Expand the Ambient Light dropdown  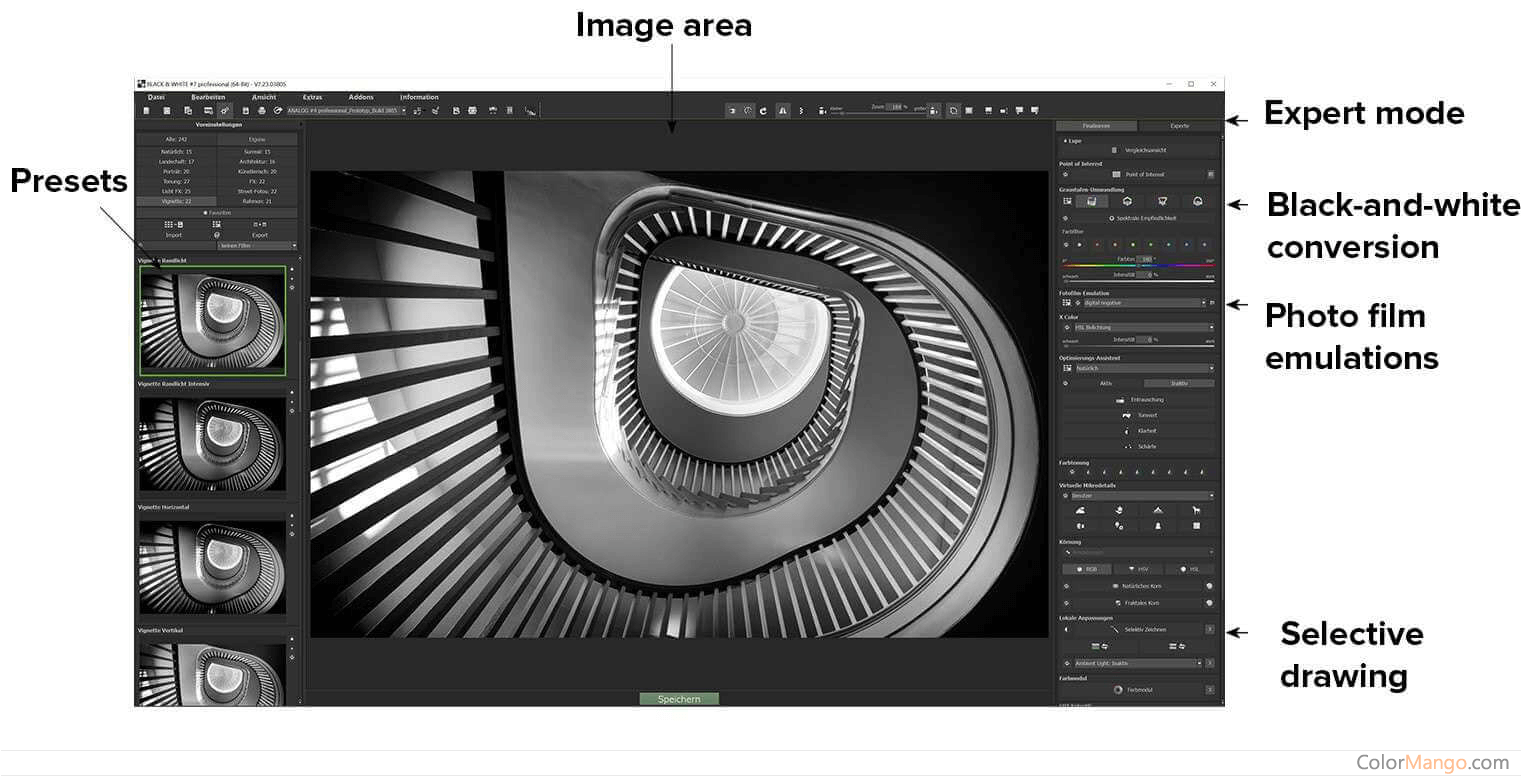click(x=1137, y=663)
